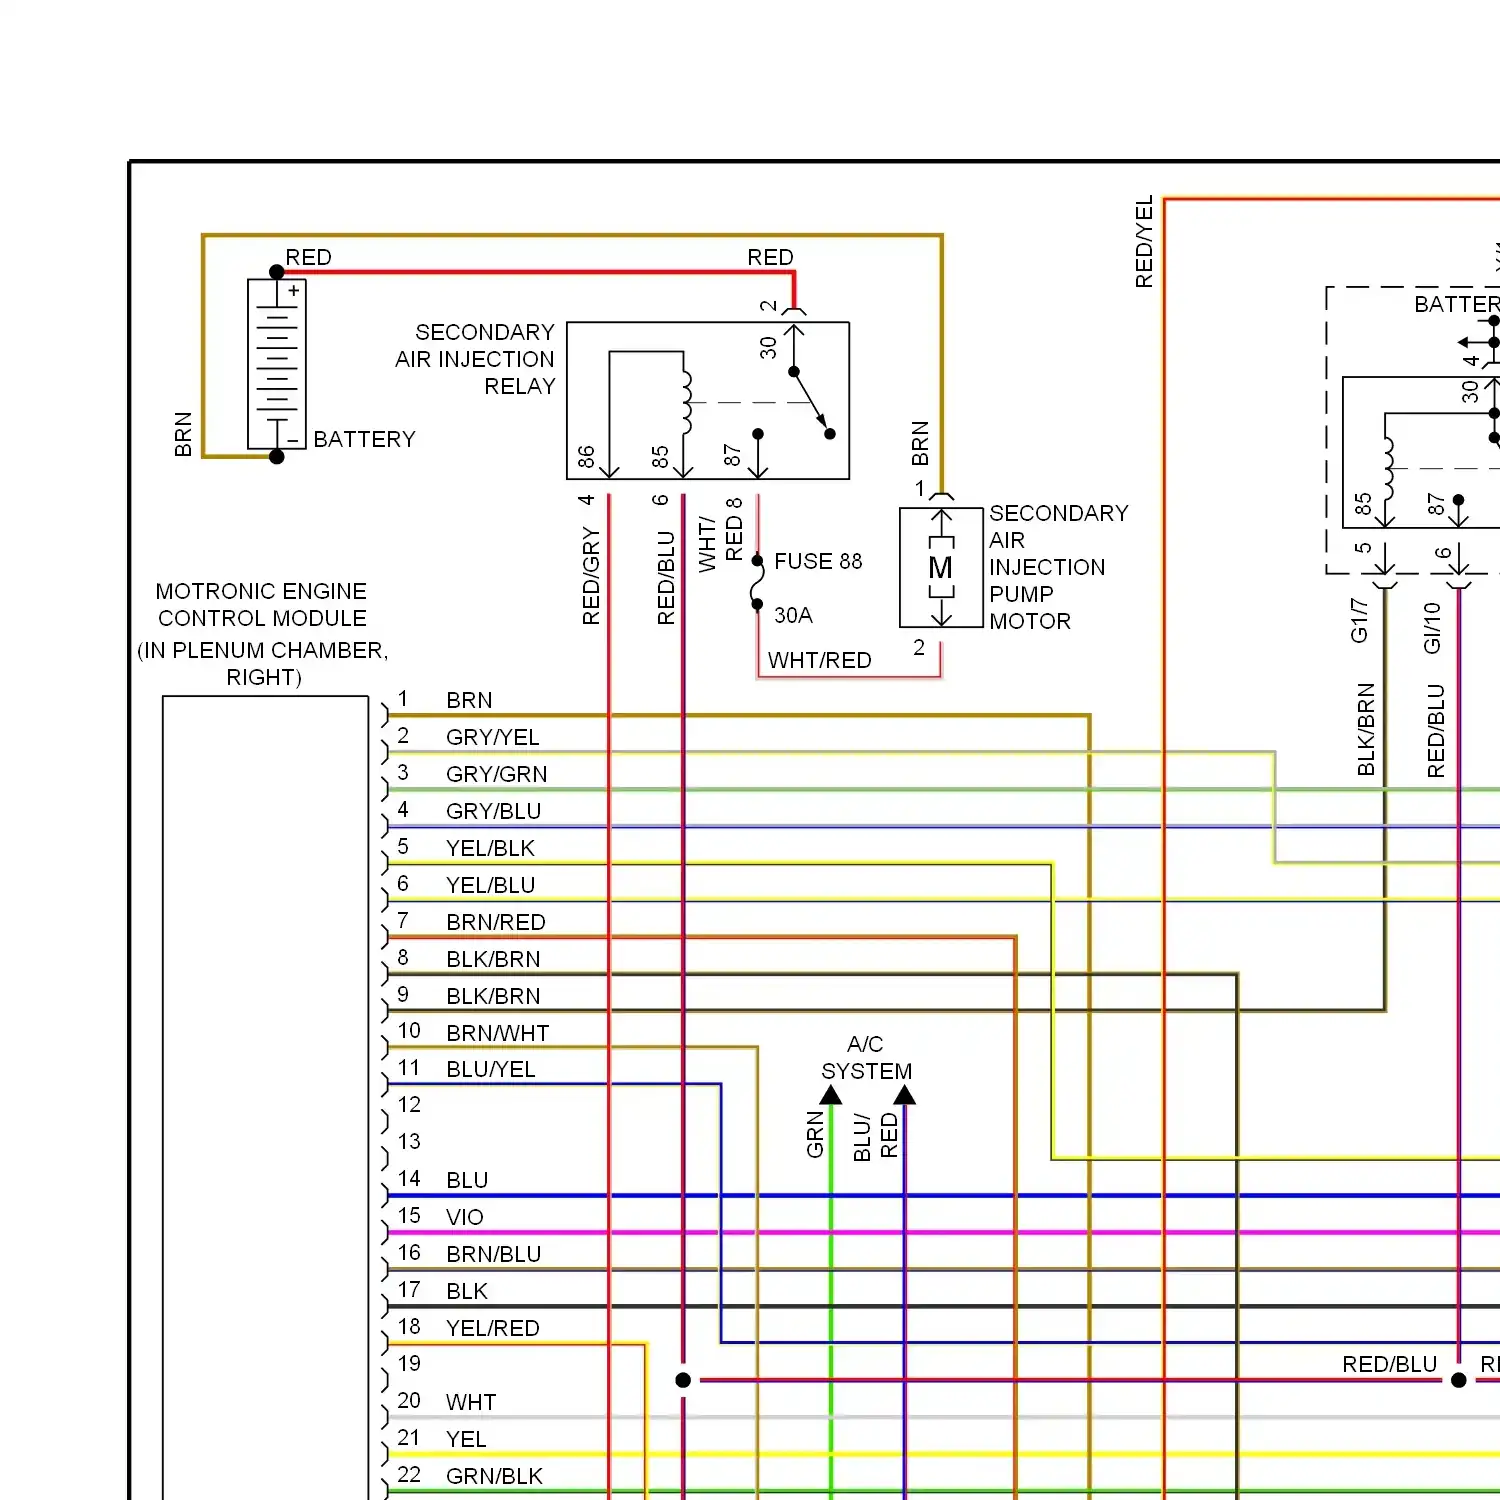Select the MOTRONIC ENGINE CONTROL MODULE heading

coord(262,605)
